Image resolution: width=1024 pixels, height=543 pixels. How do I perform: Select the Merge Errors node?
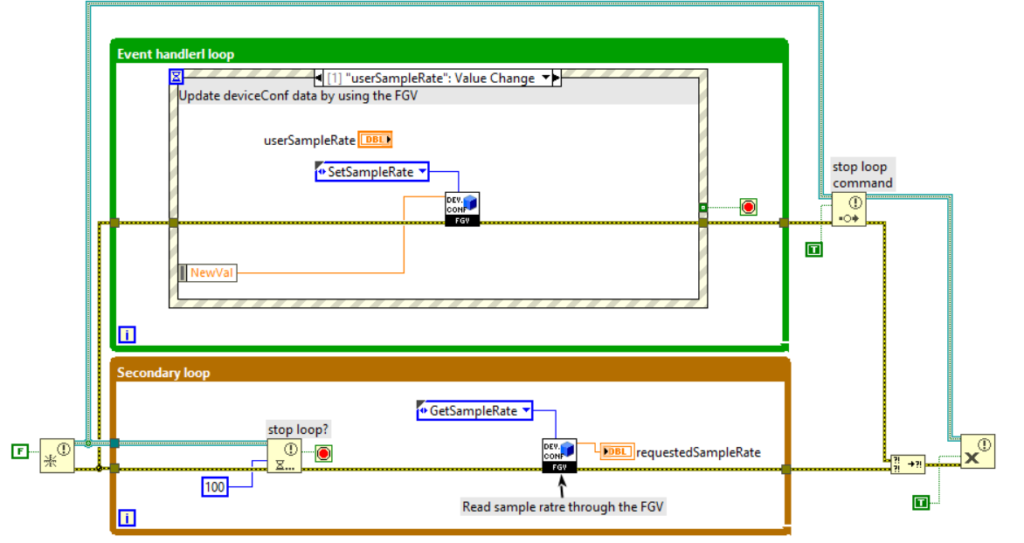pyautogui.click(x=908, y=464)
